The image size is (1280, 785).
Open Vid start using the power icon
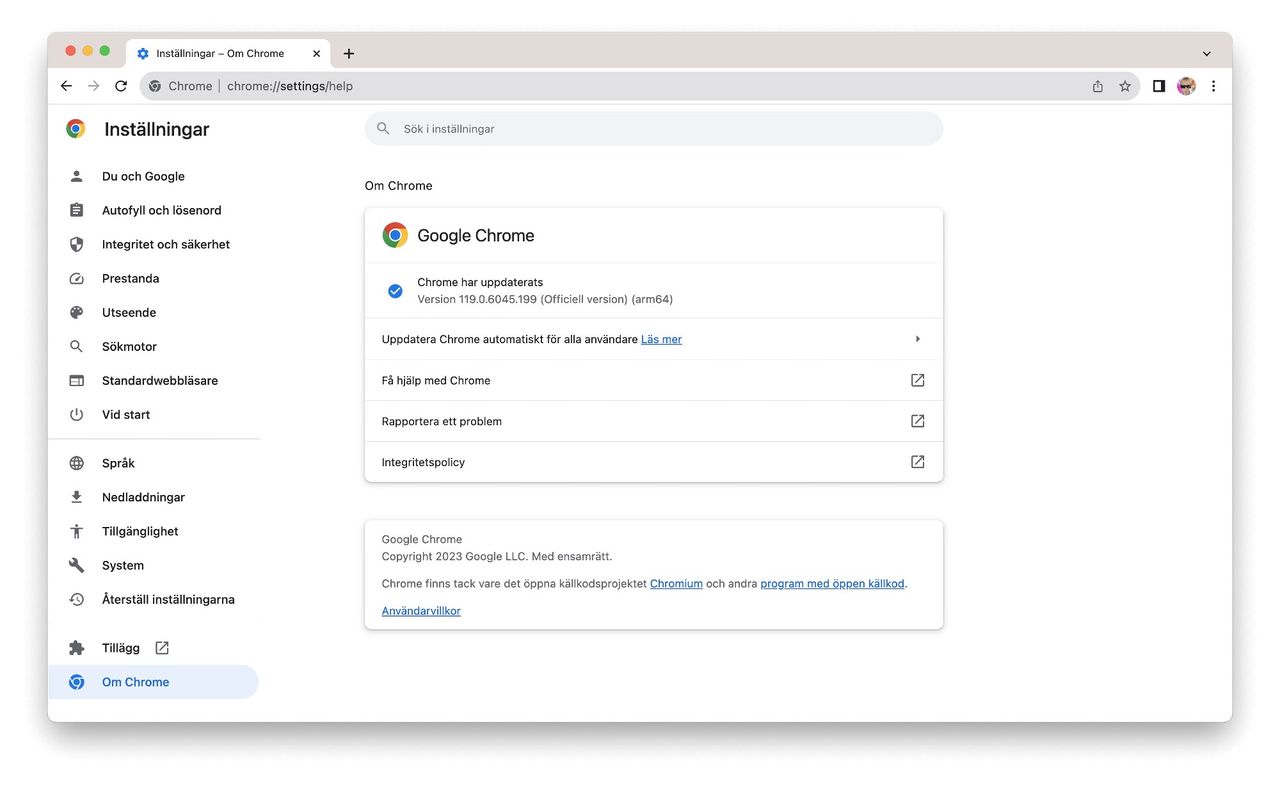coord(77,414)
